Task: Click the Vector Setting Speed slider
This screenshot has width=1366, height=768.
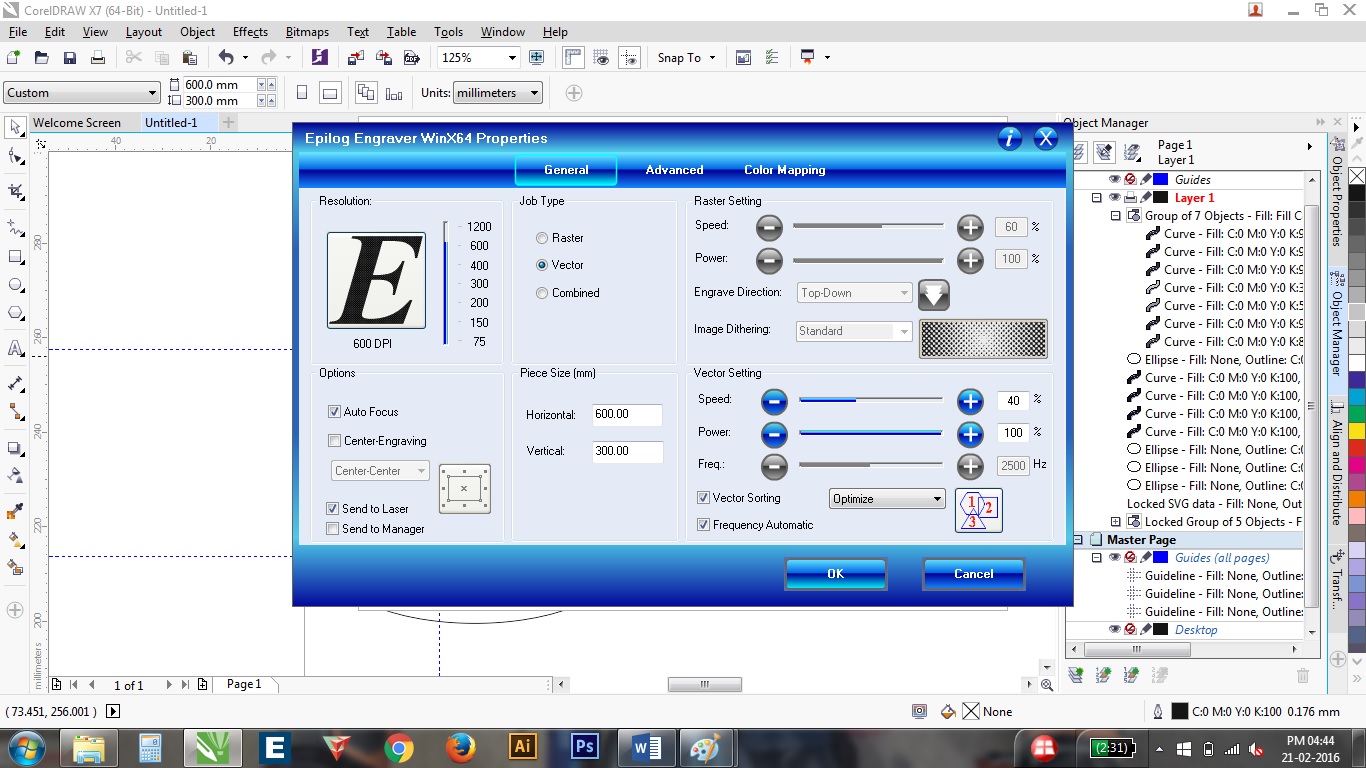Action: coord(870,399)
